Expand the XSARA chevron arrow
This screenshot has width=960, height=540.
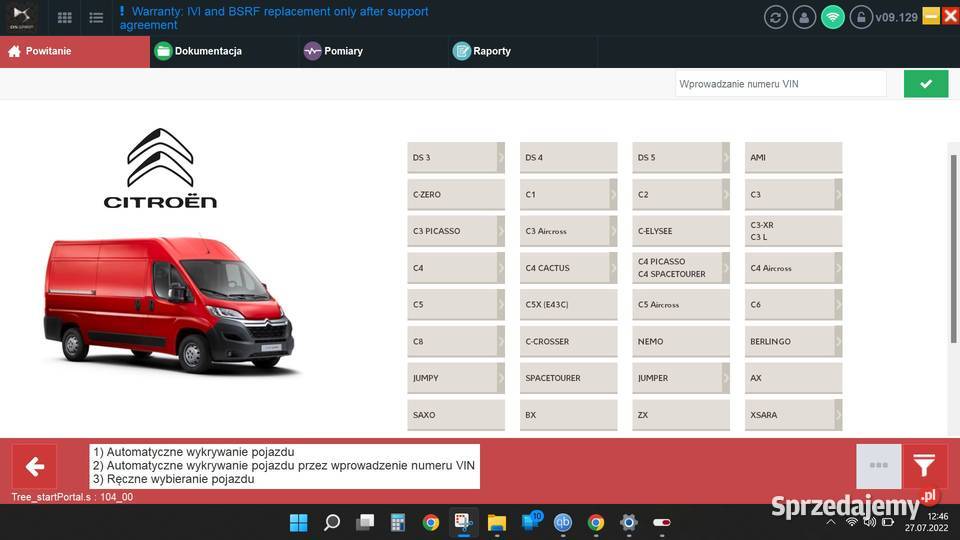point(838,414)
